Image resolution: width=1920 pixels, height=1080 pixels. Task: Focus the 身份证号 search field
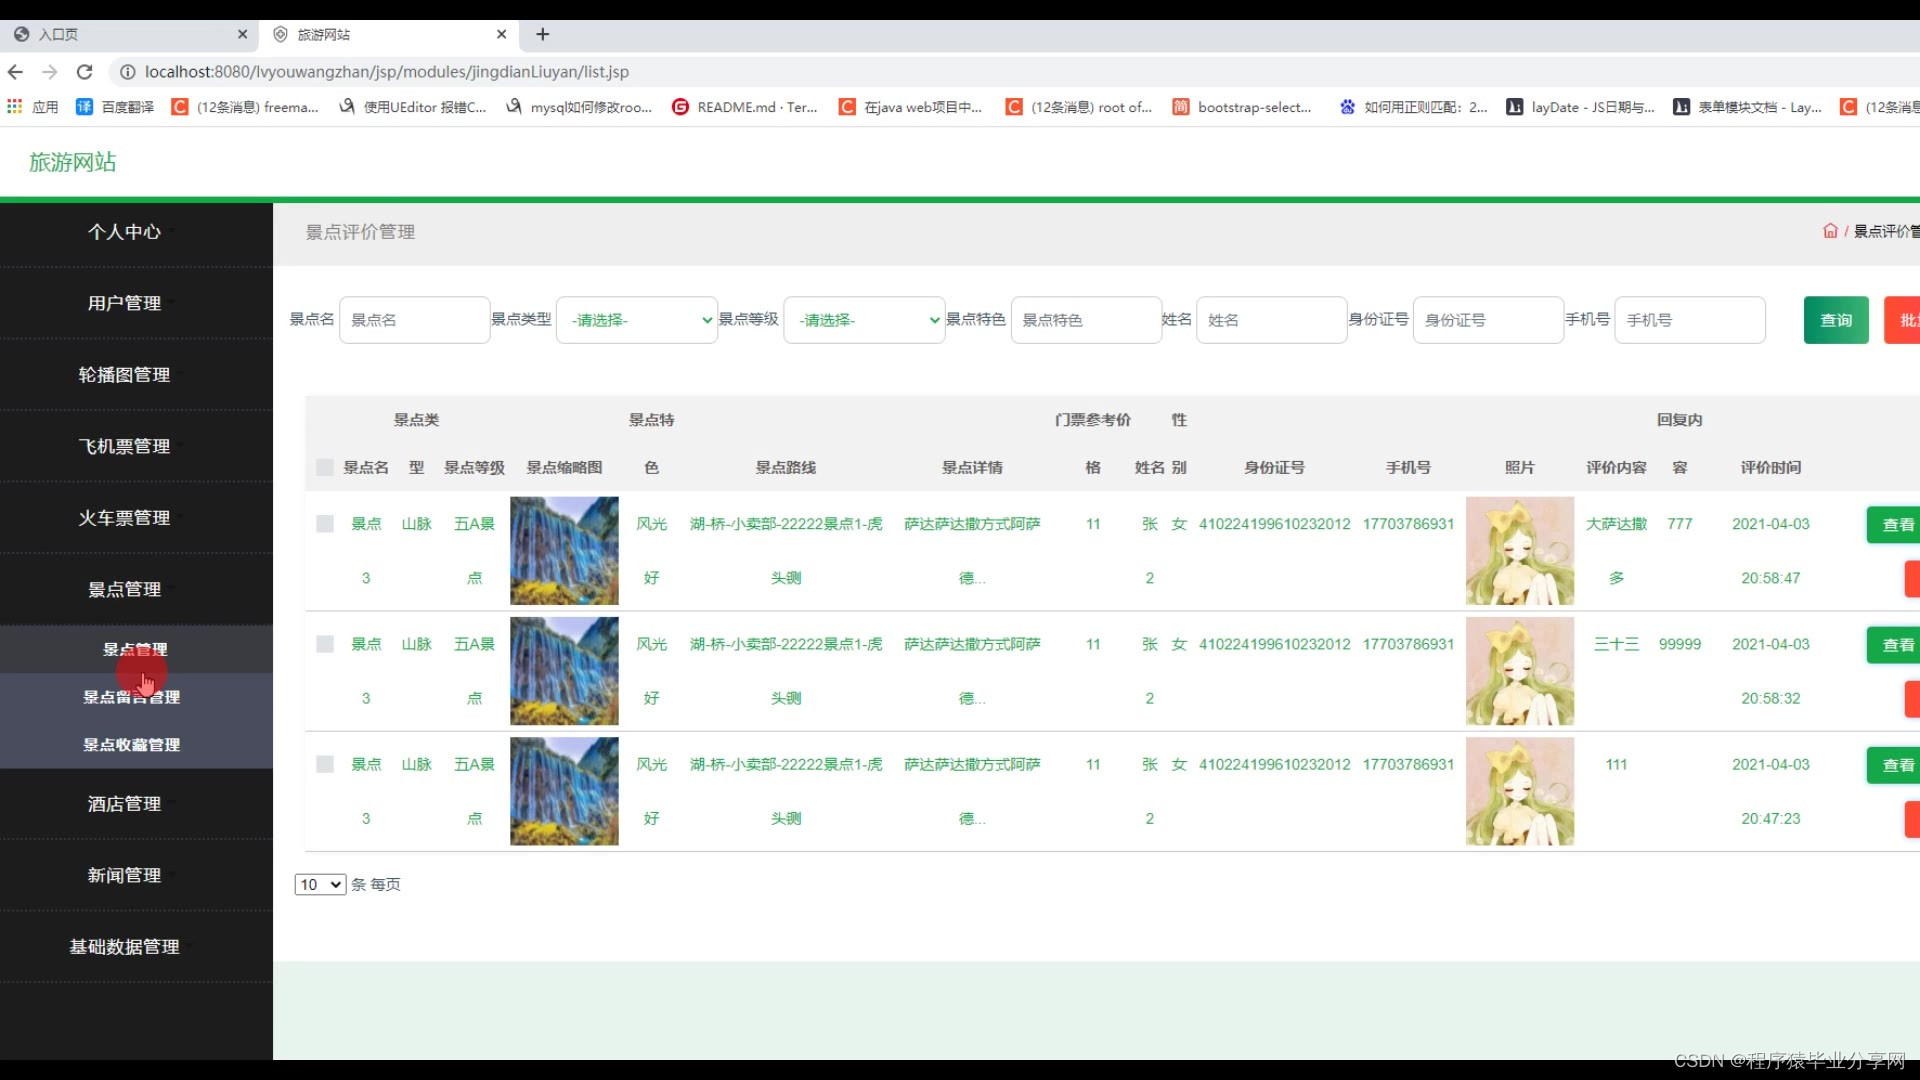(x=1488, y=320)
